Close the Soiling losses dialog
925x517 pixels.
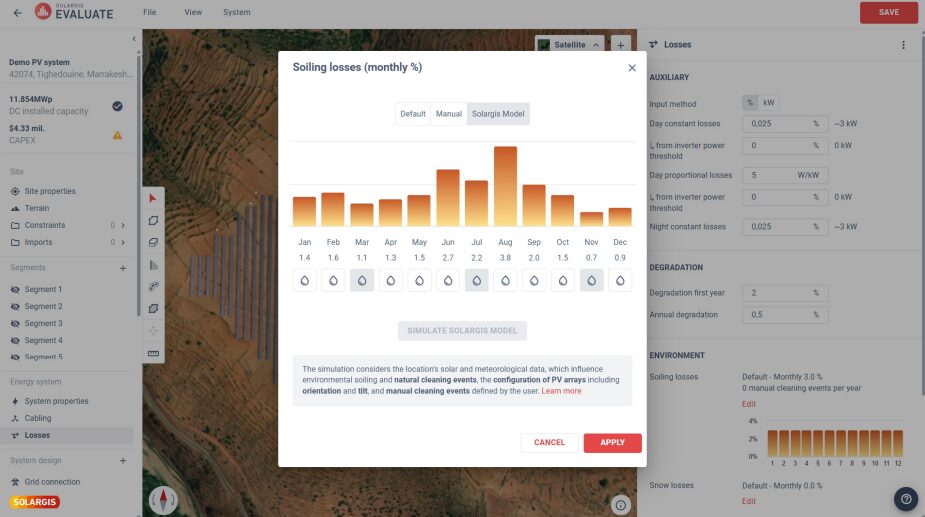[x=631, y=68]
